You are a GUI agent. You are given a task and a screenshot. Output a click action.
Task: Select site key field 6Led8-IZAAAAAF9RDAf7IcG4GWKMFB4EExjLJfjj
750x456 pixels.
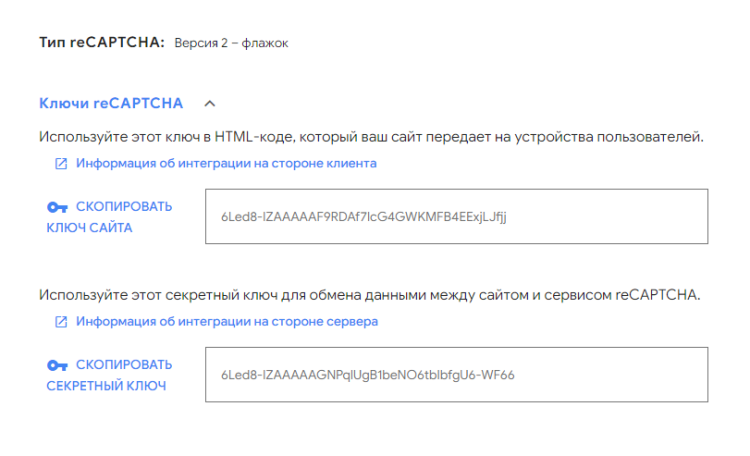[456, 216]
